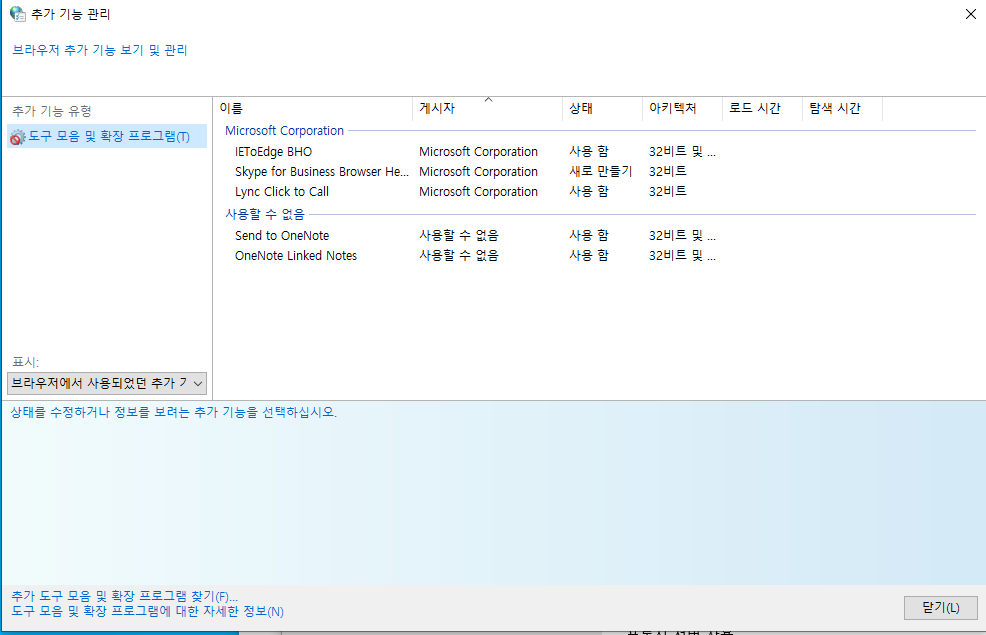Click the 사용할 수 없음 group header
The image size is (986, 635).
[265, 214]
